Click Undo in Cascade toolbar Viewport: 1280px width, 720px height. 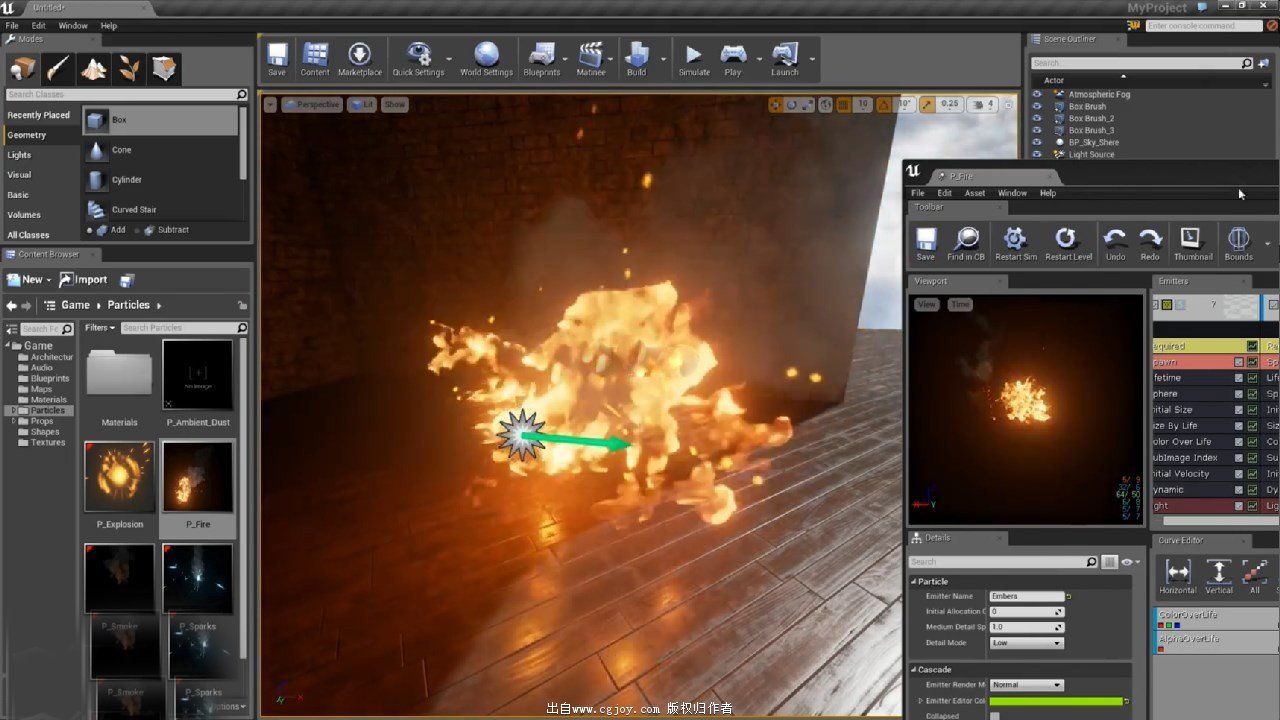tap(1115, 244)
